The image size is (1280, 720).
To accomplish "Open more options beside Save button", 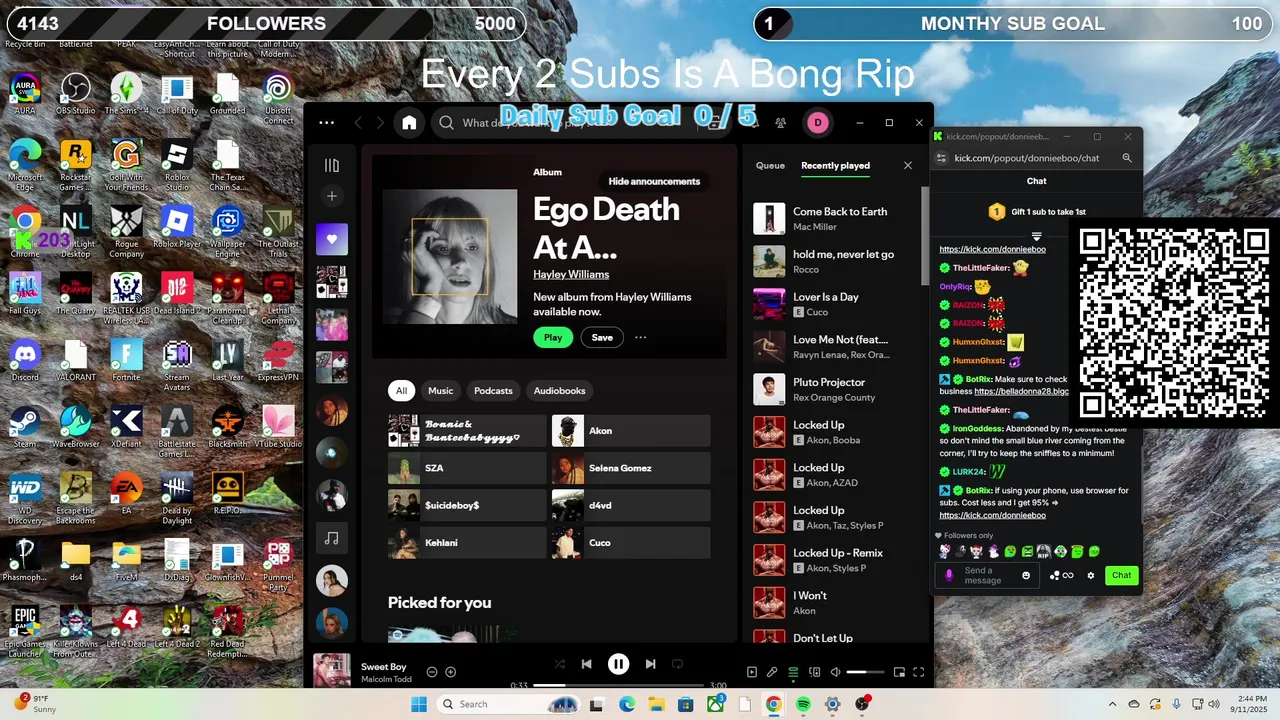I will pos(640,337).
